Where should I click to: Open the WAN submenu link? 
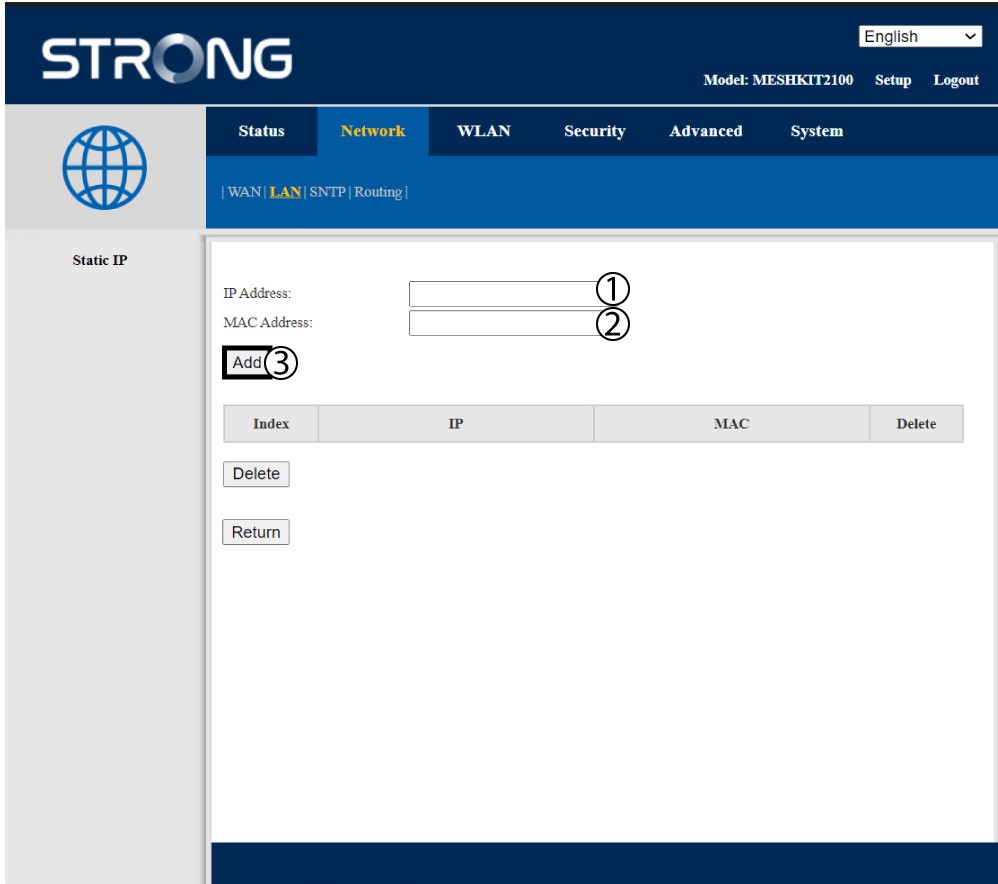pos(244,192)
